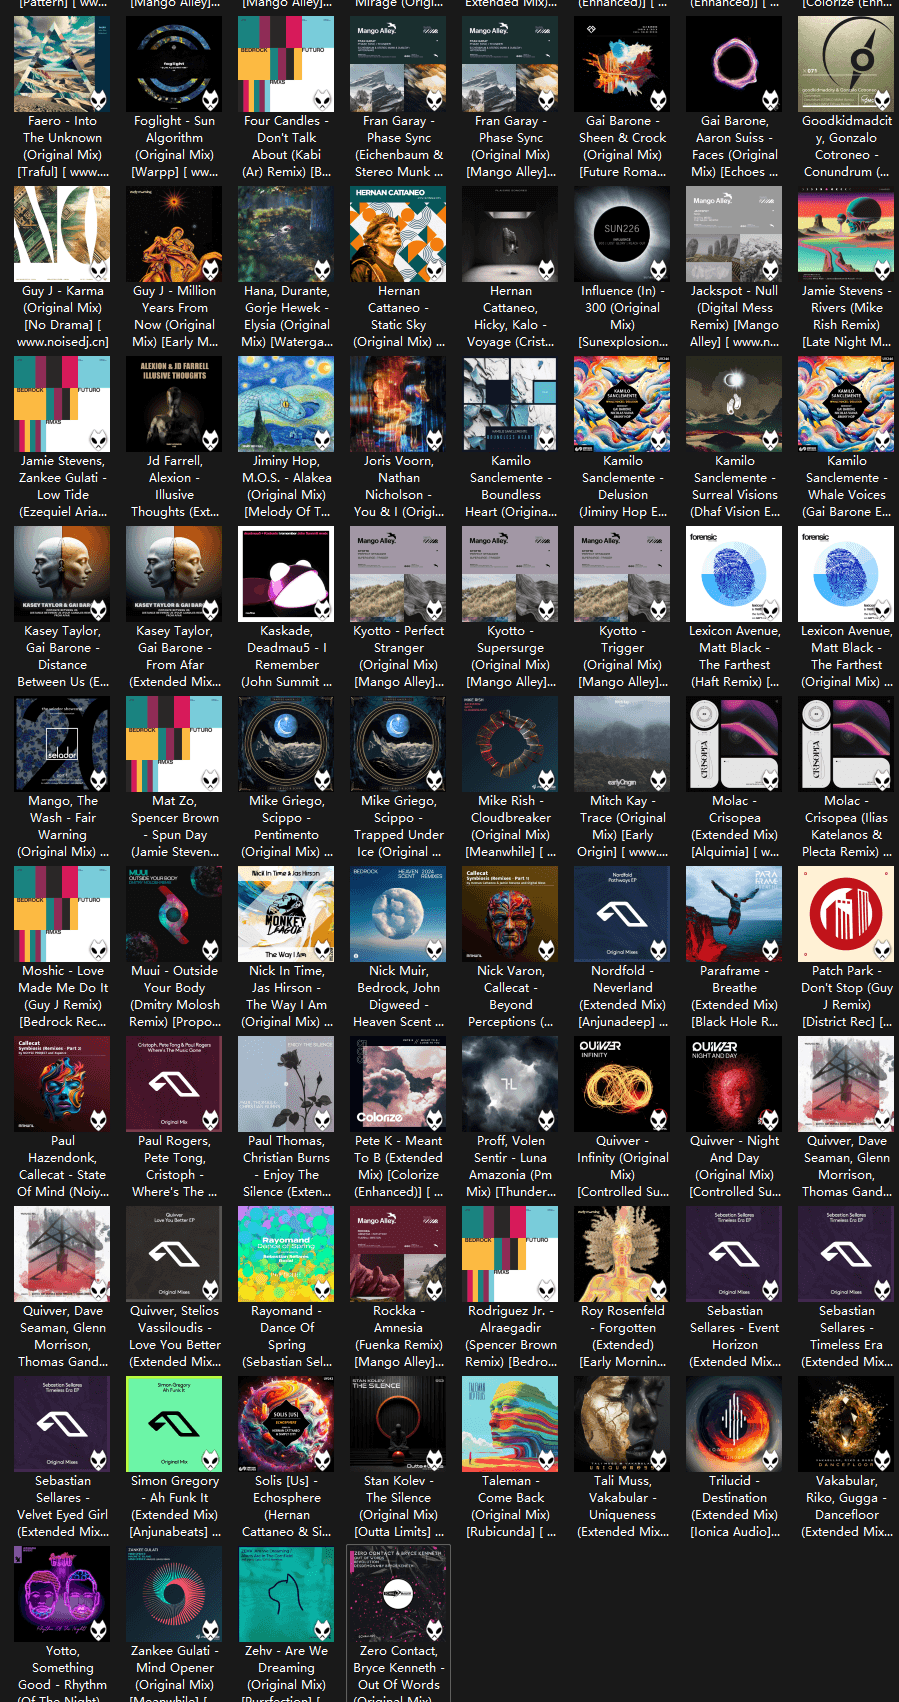Select the Rayomand - Dance Of Spring title

click(286, 1336)
